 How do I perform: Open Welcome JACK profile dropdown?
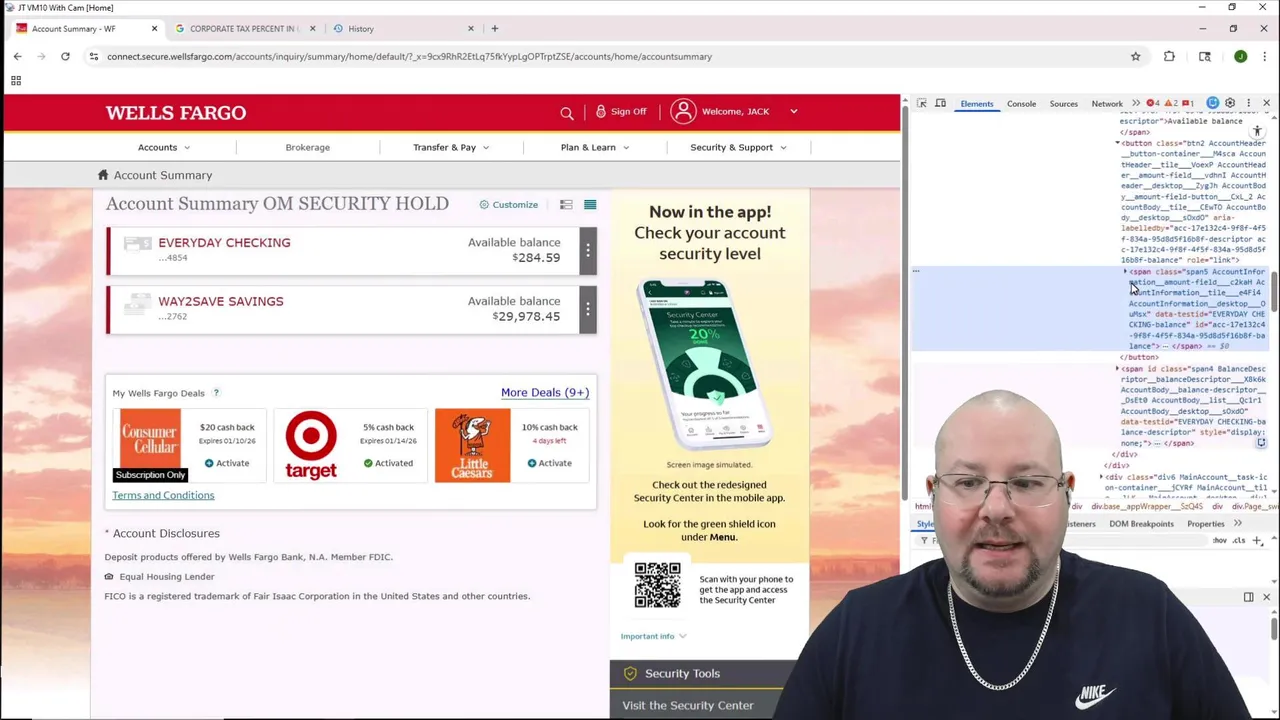click(x=734, y=111)
